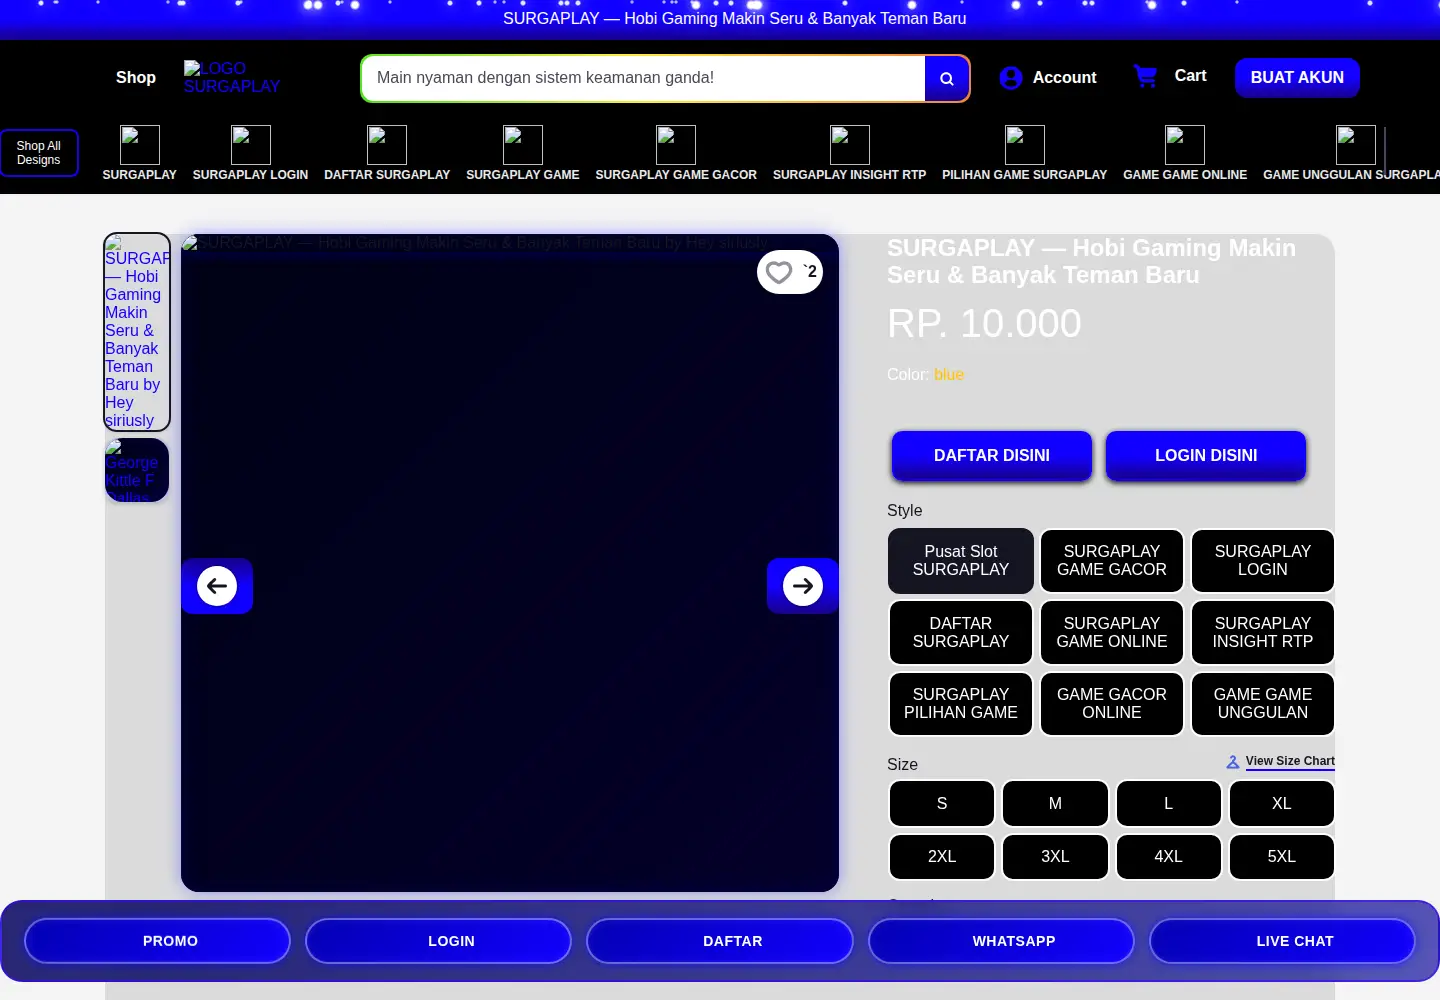Image resolution: width=1440 pixels, height=1000 pixels.
Task: Choose size 5XL
Action: [1282, 857]
